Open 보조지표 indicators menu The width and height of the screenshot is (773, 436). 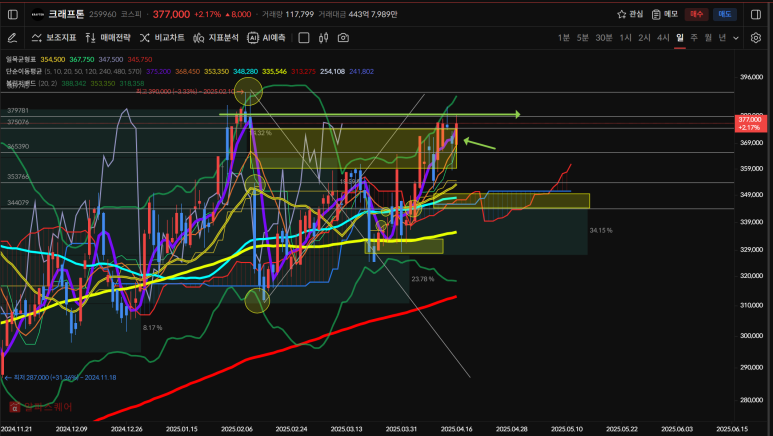pyautogui.click(x=54, y=37)
